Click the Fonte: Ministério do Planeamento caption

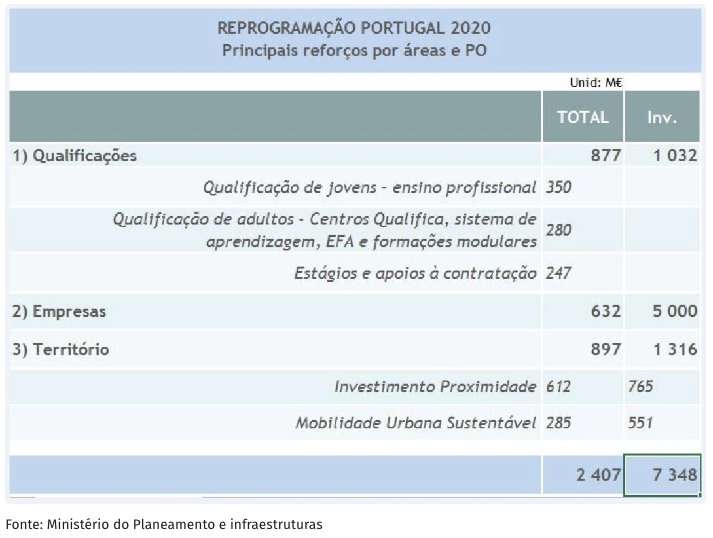[164, 524]
